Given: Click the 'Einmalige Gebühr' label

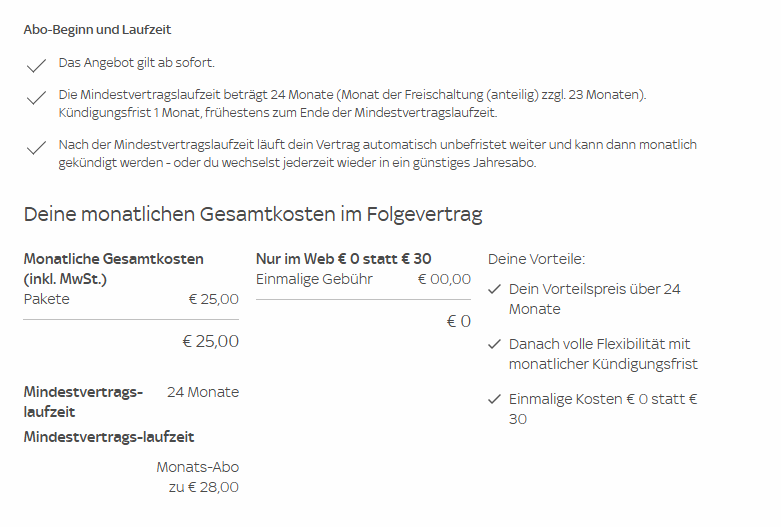Looking at the screenshot, I should pyautogui.click(x=314, y=279).
